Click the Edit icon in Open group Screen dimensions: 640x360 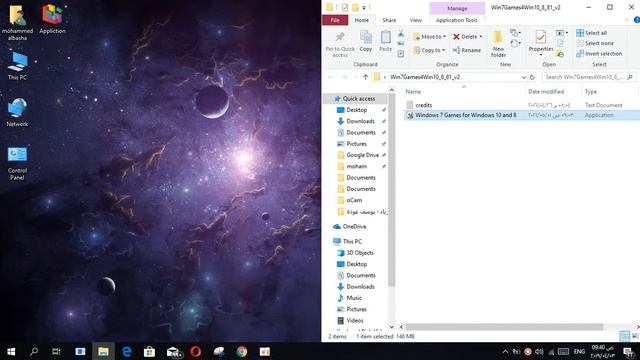tap(560, 43)
